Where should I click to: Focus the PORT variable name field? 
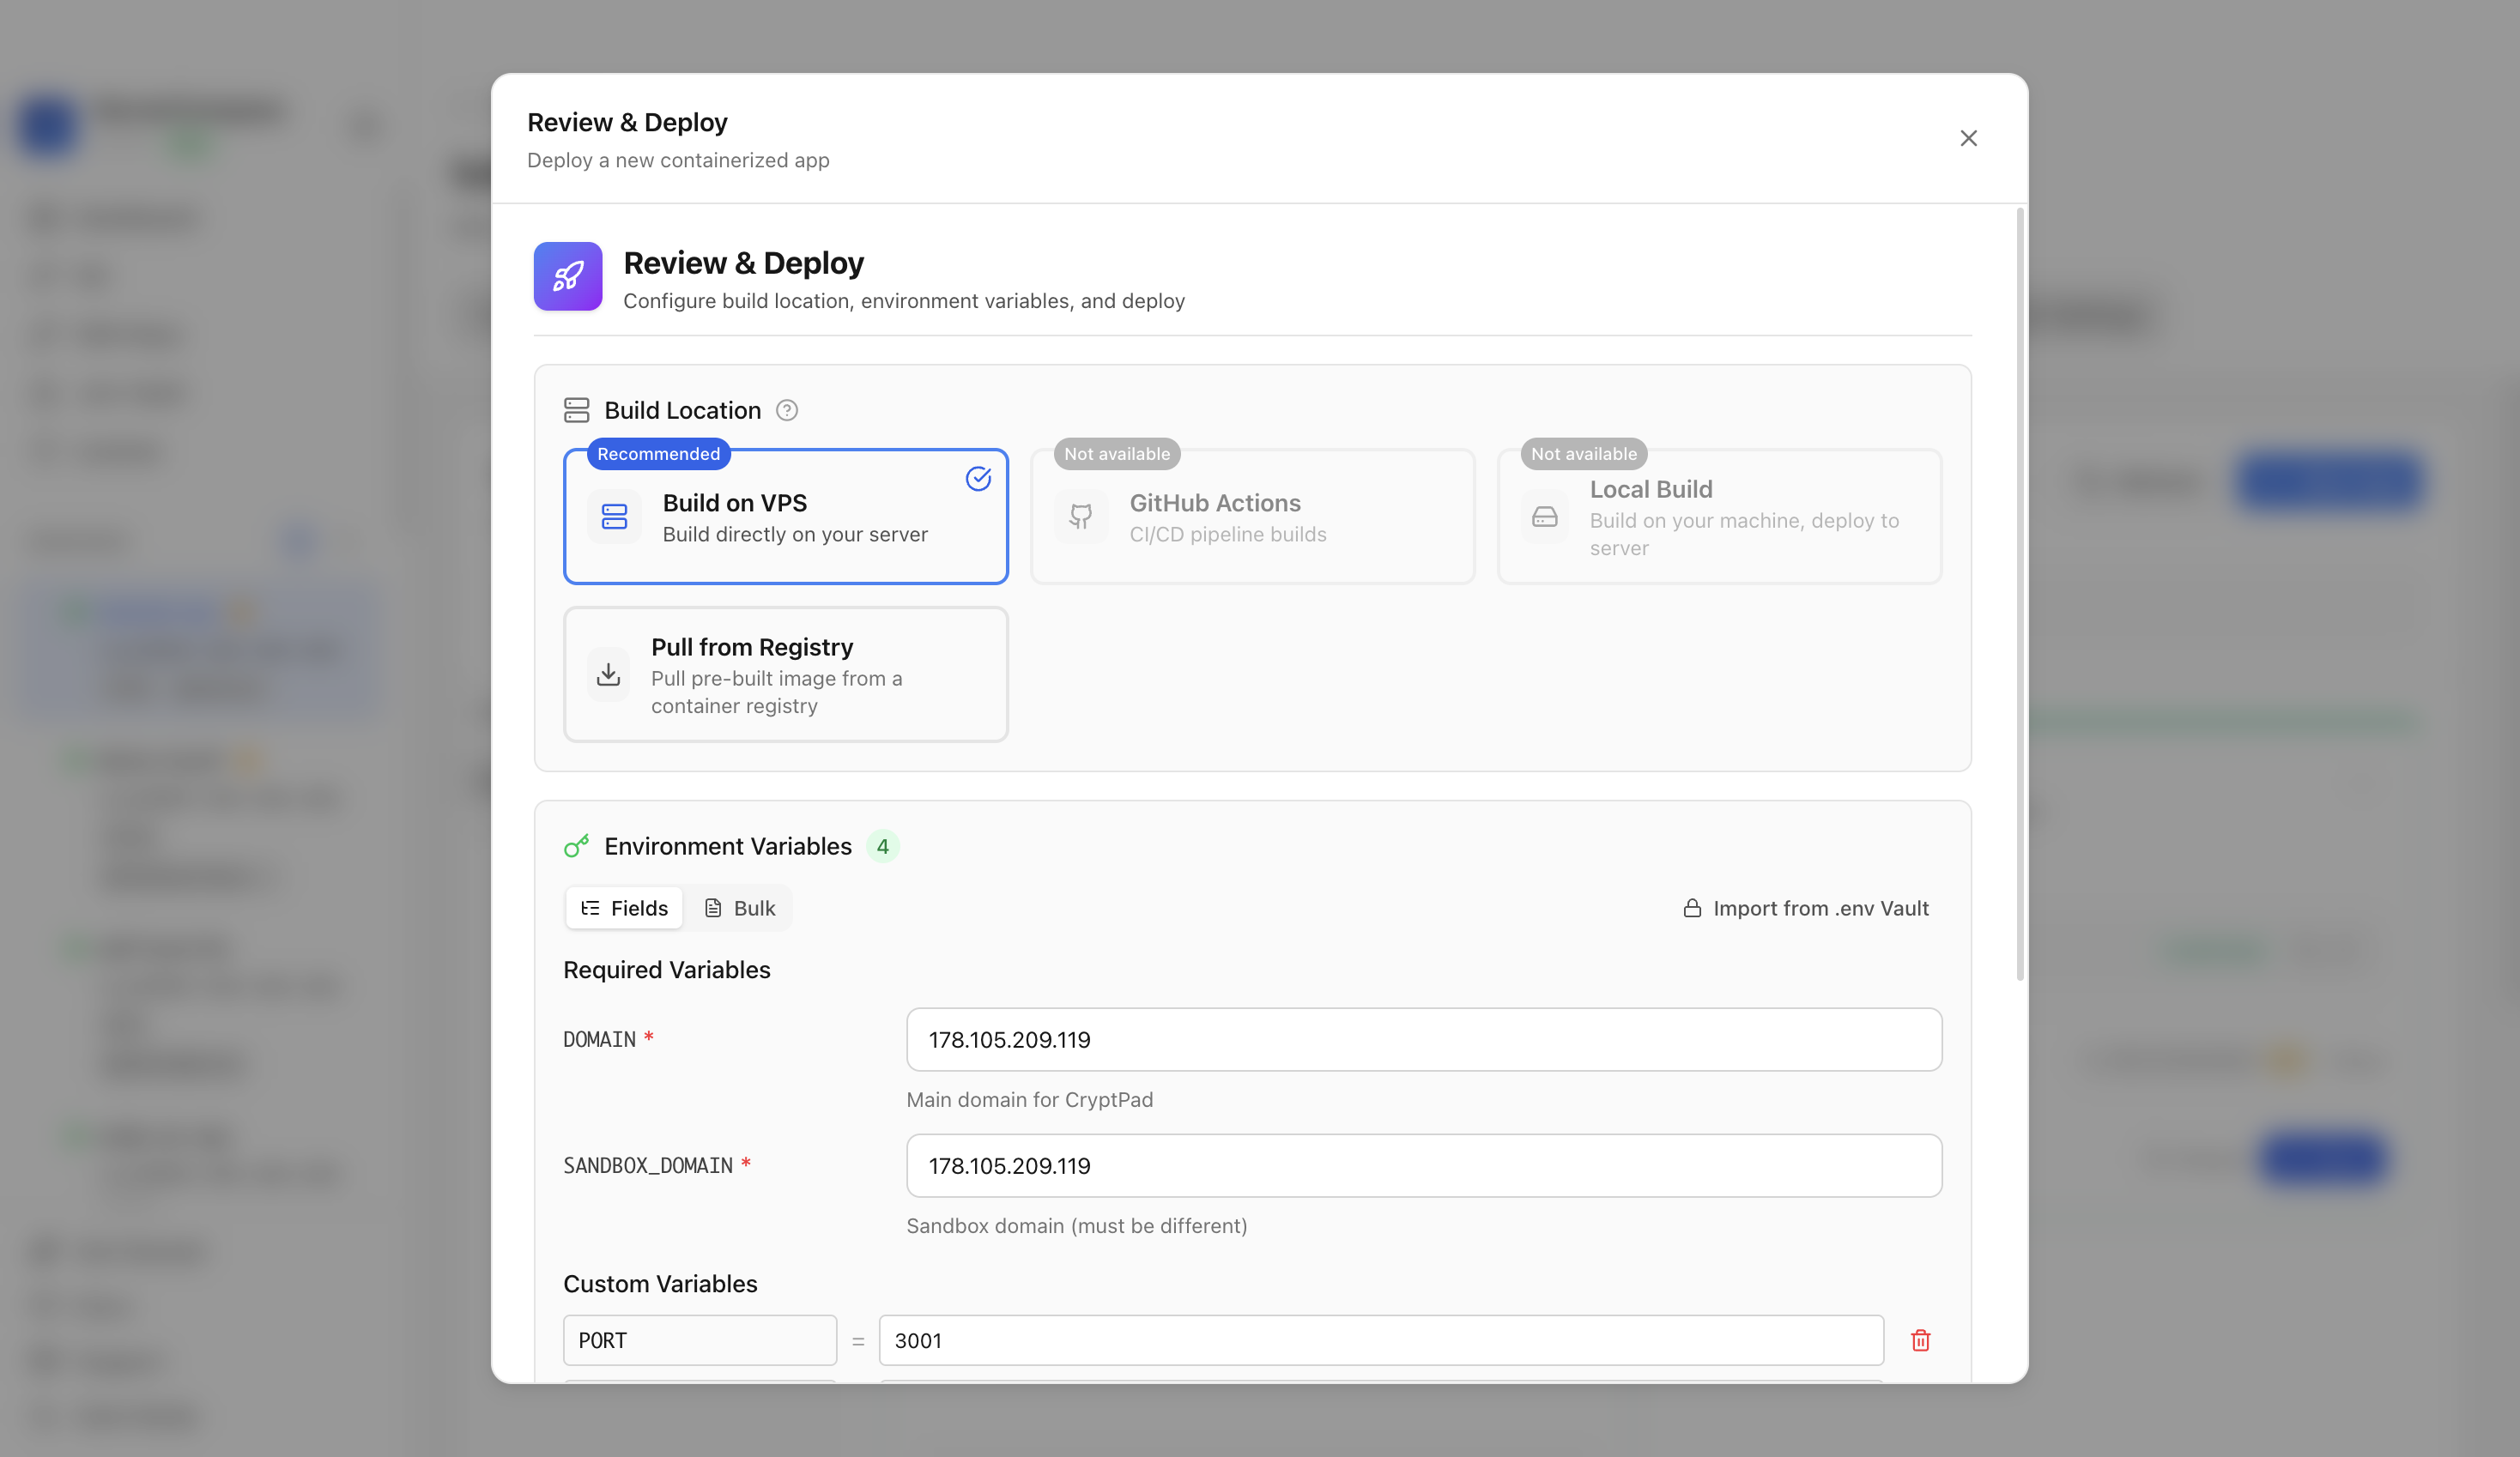pyautogui.click(x=700, y=1340)
